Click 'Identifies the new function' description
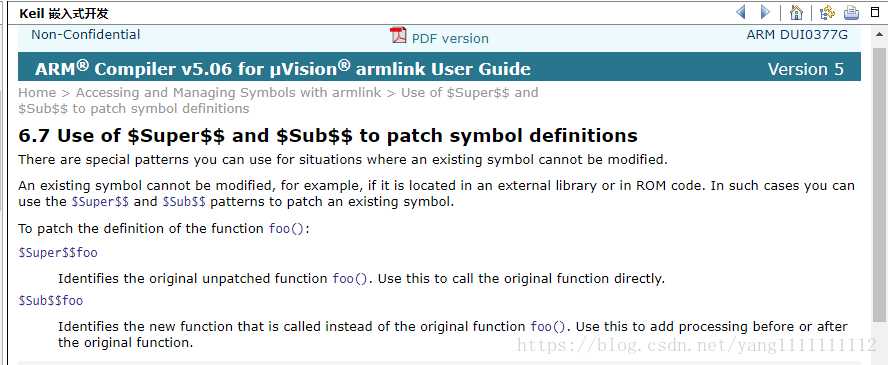Screen dimensions: 888x365 pyautogui.click(x=452, y=334)
